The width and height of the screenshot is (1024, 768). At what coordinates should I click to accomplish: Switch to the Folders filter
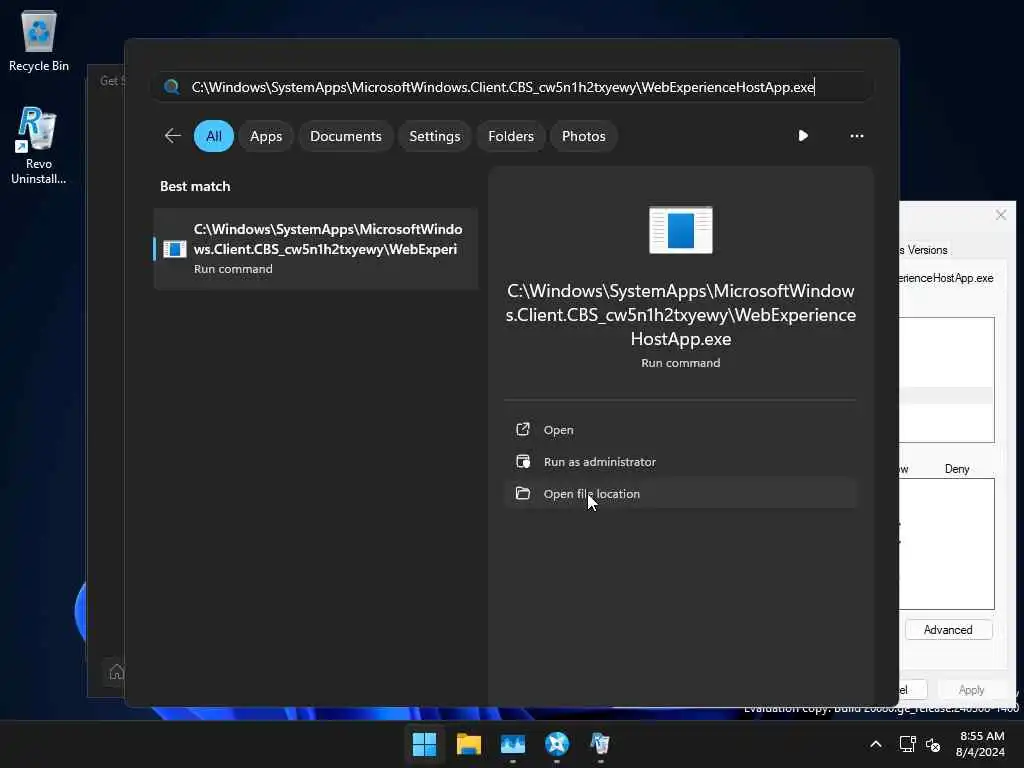[511, 136]
